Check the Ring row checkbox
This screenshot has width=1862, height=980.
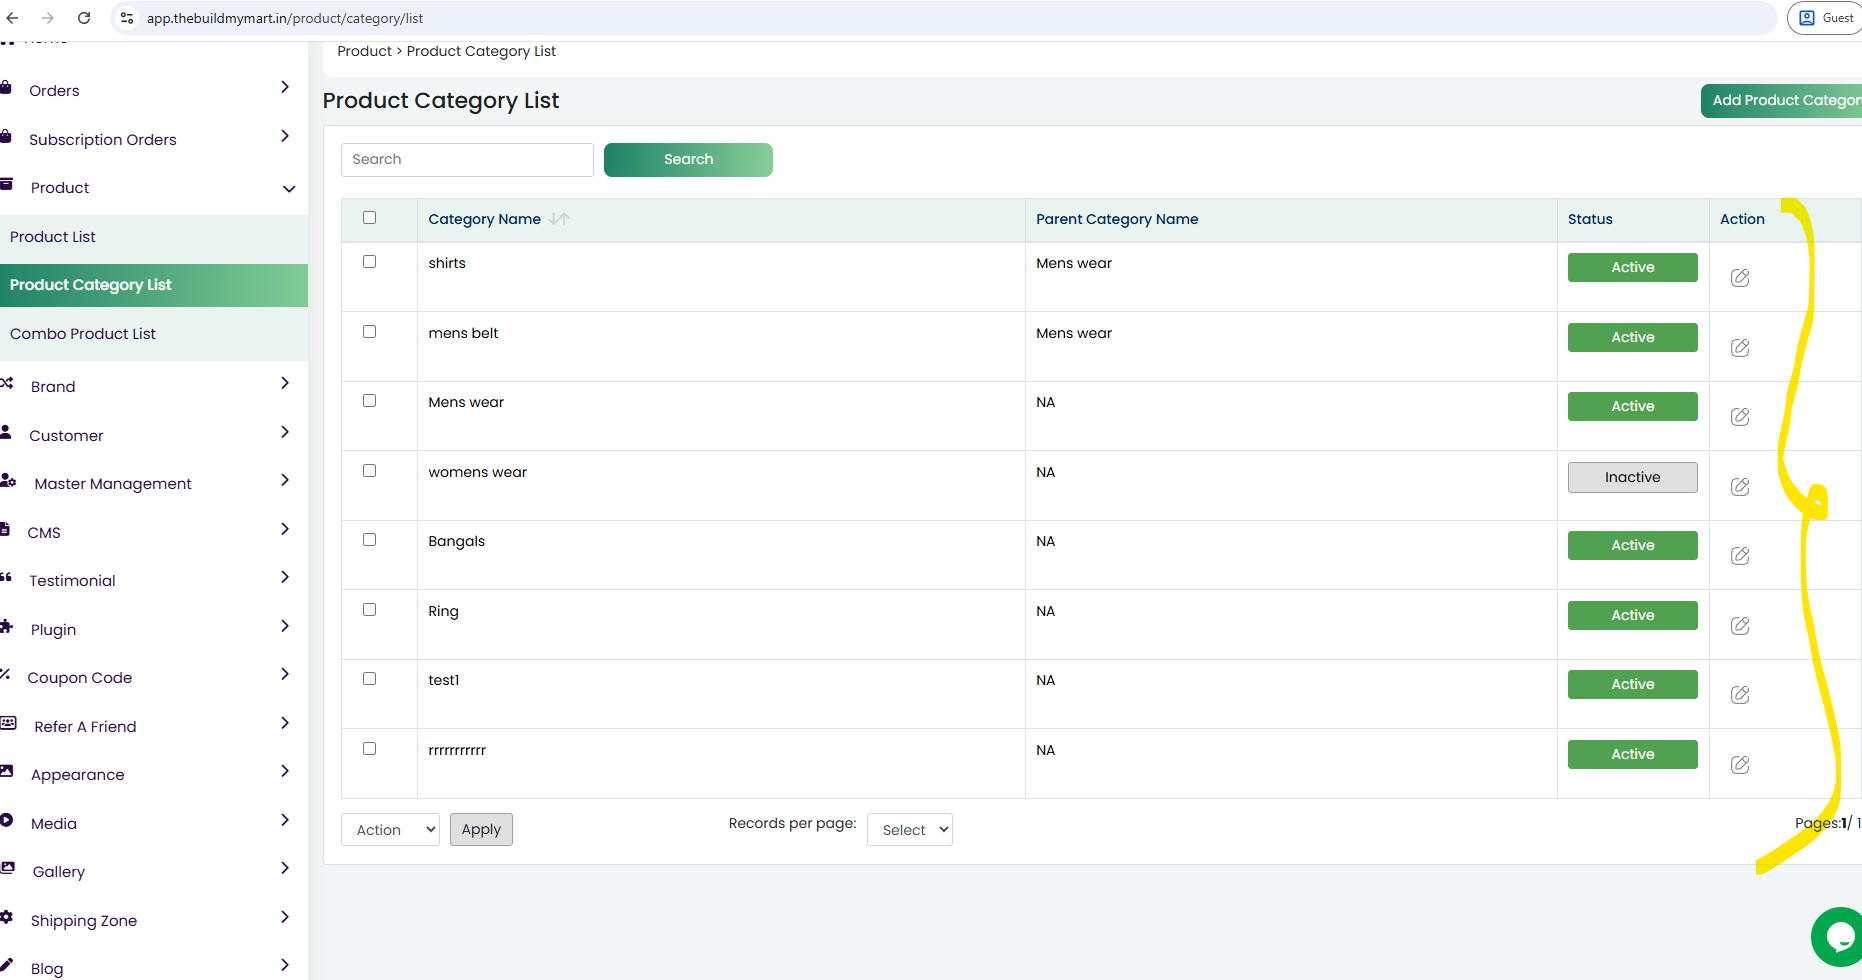click(x=369, y=610)
